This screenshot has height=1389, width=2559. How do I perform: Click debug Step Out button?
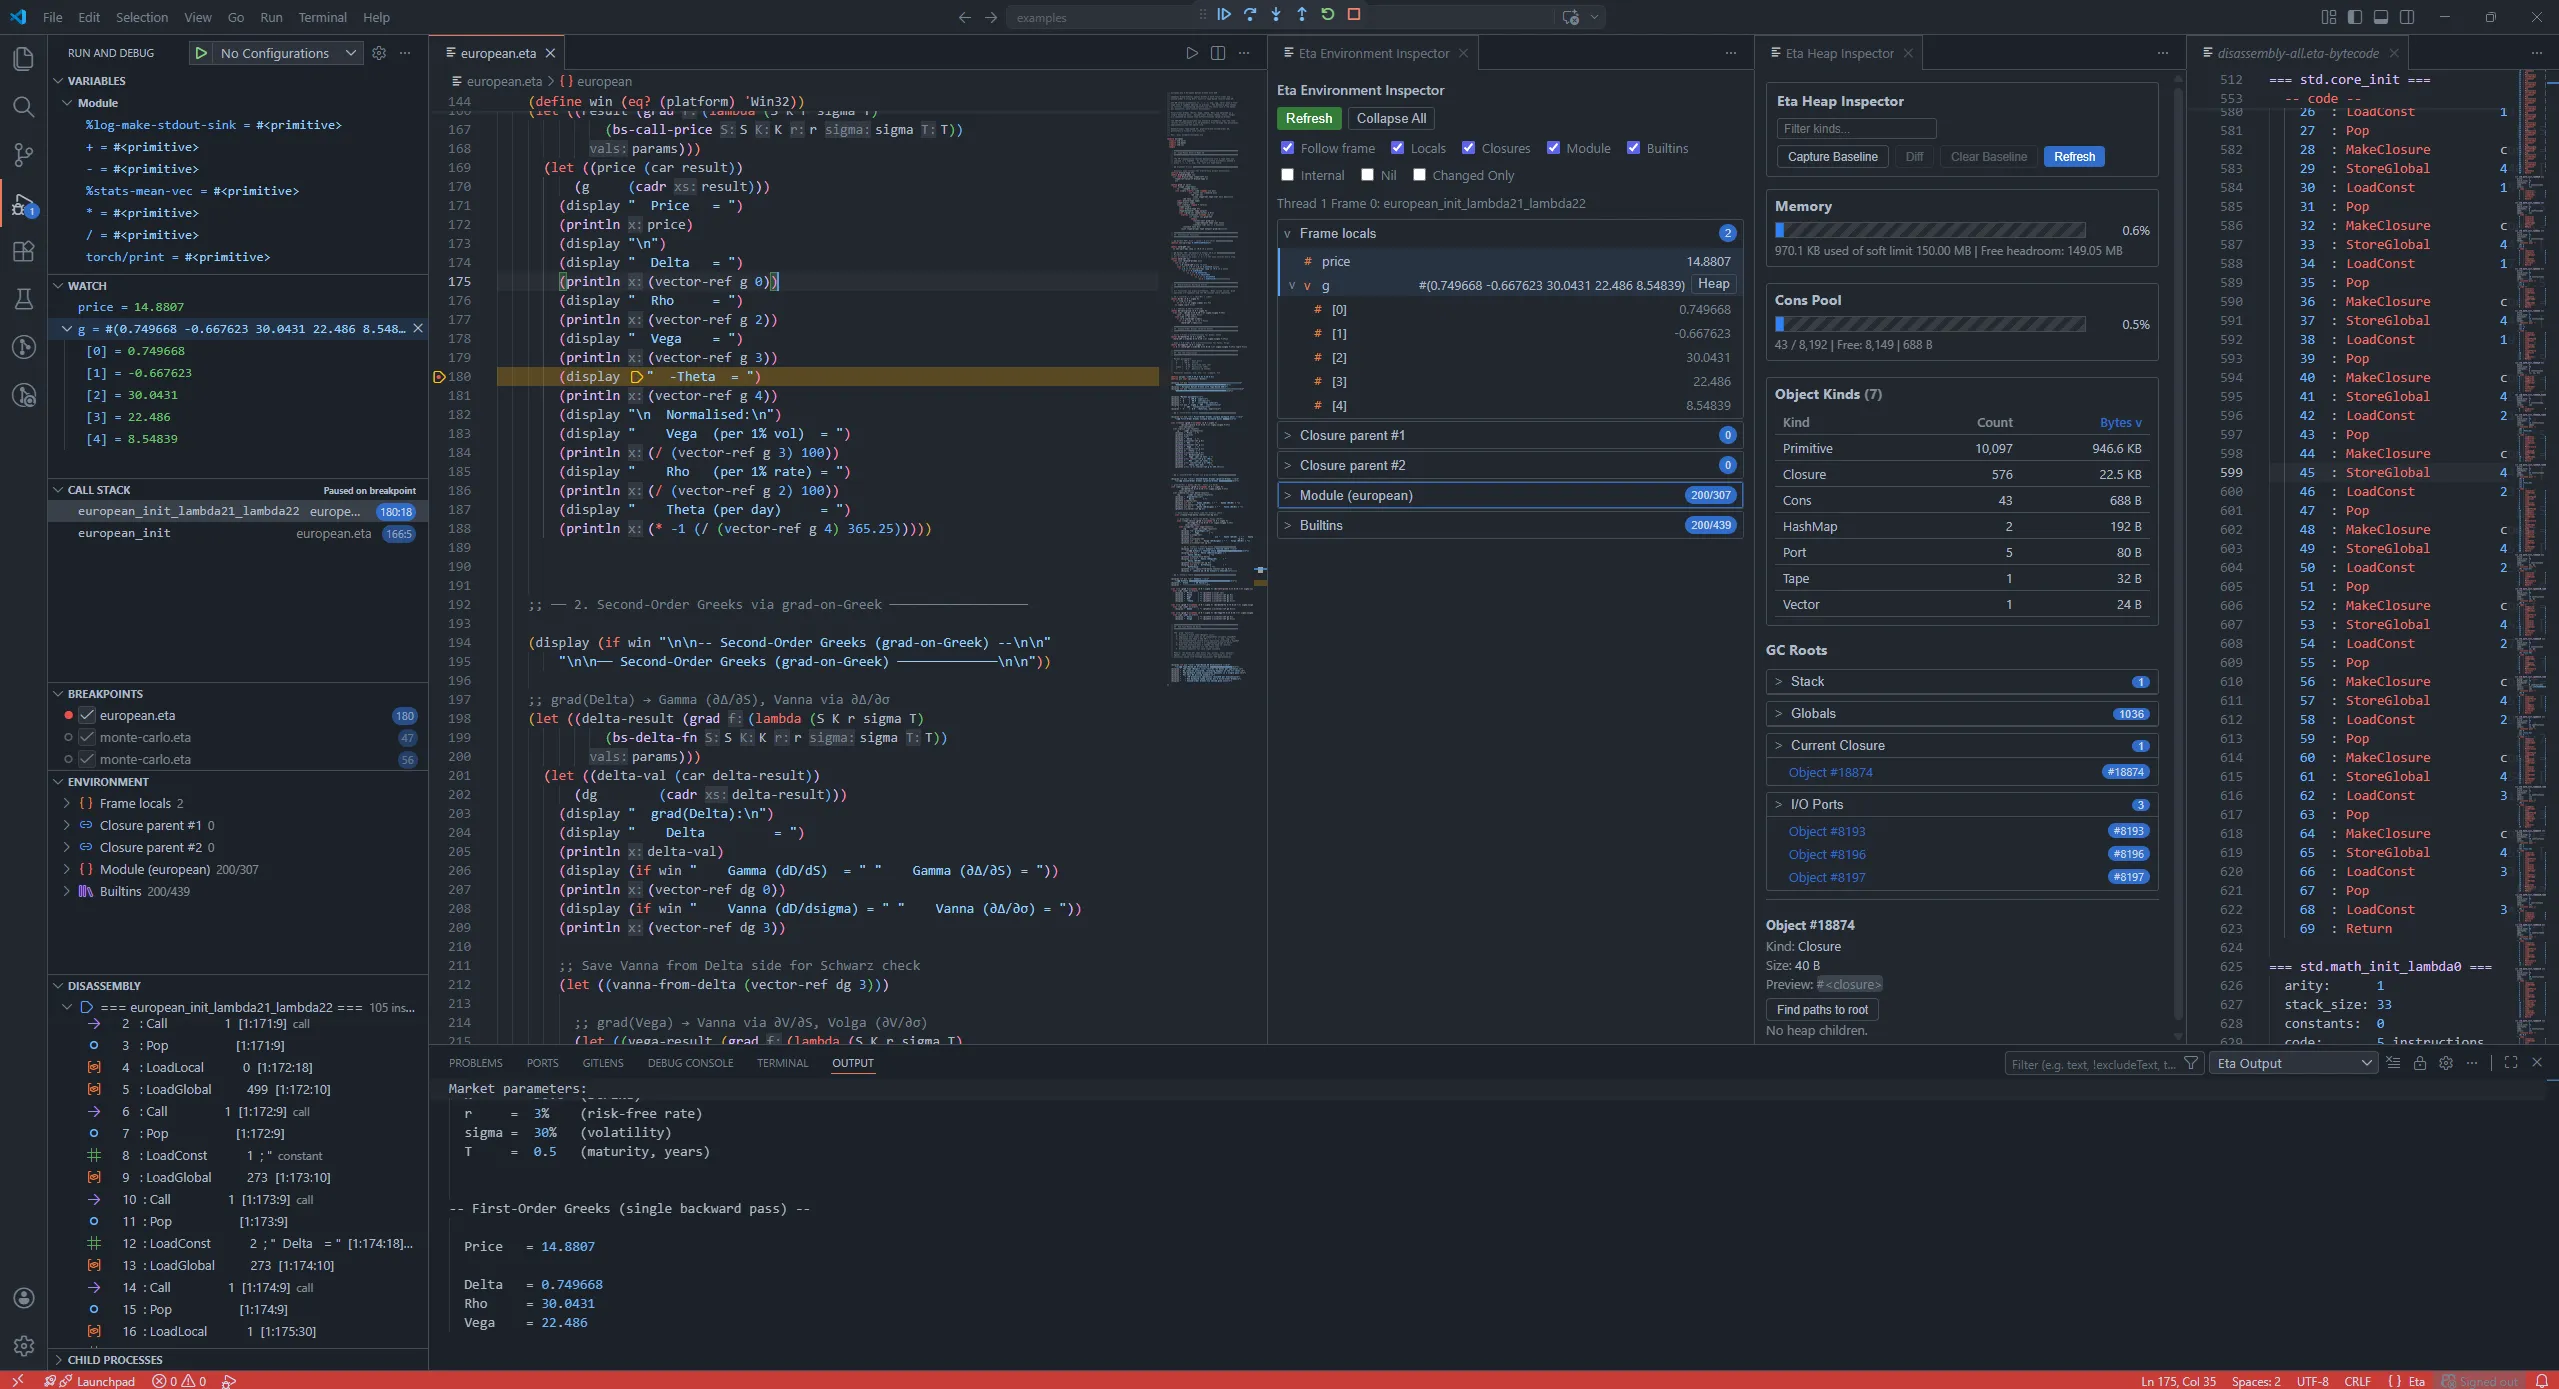pyautogui.click(x=1302, y=15)
